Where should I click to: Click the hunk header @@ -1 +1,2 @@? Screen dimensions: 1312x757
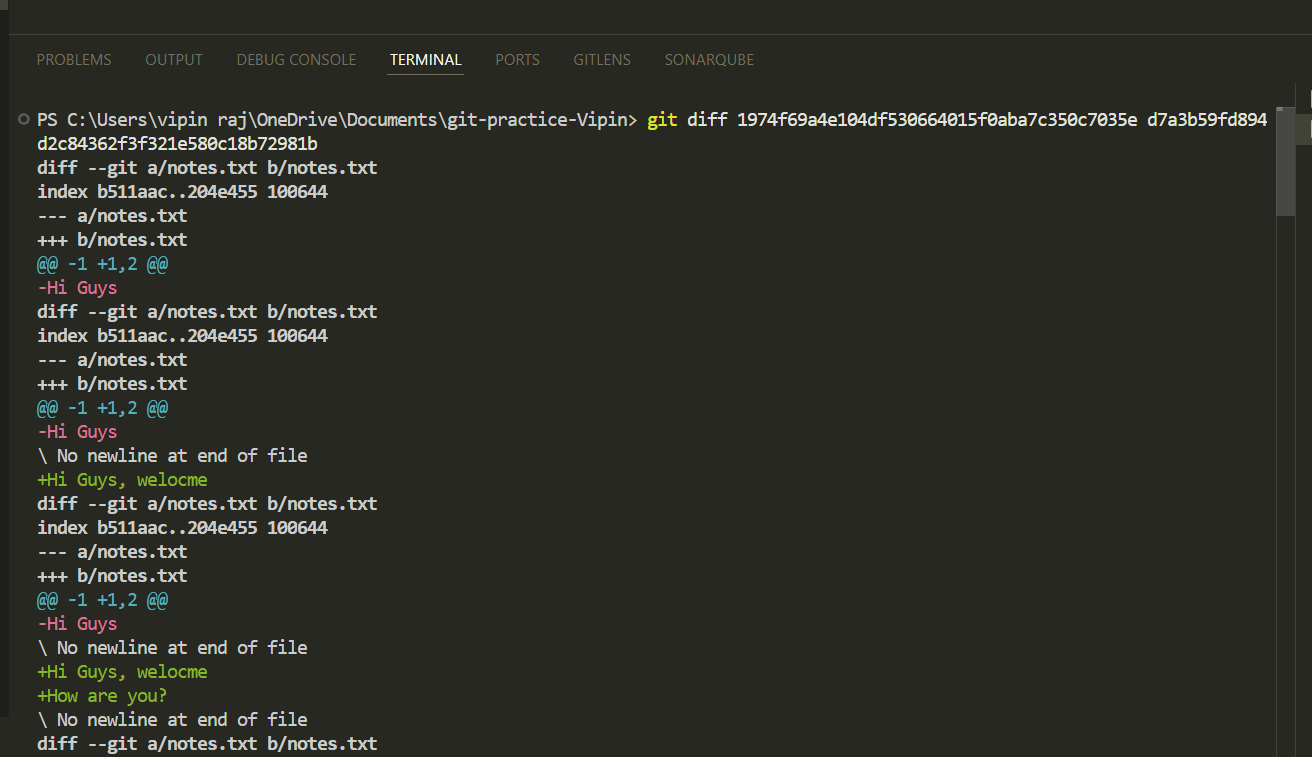click(x=102, y=263)
